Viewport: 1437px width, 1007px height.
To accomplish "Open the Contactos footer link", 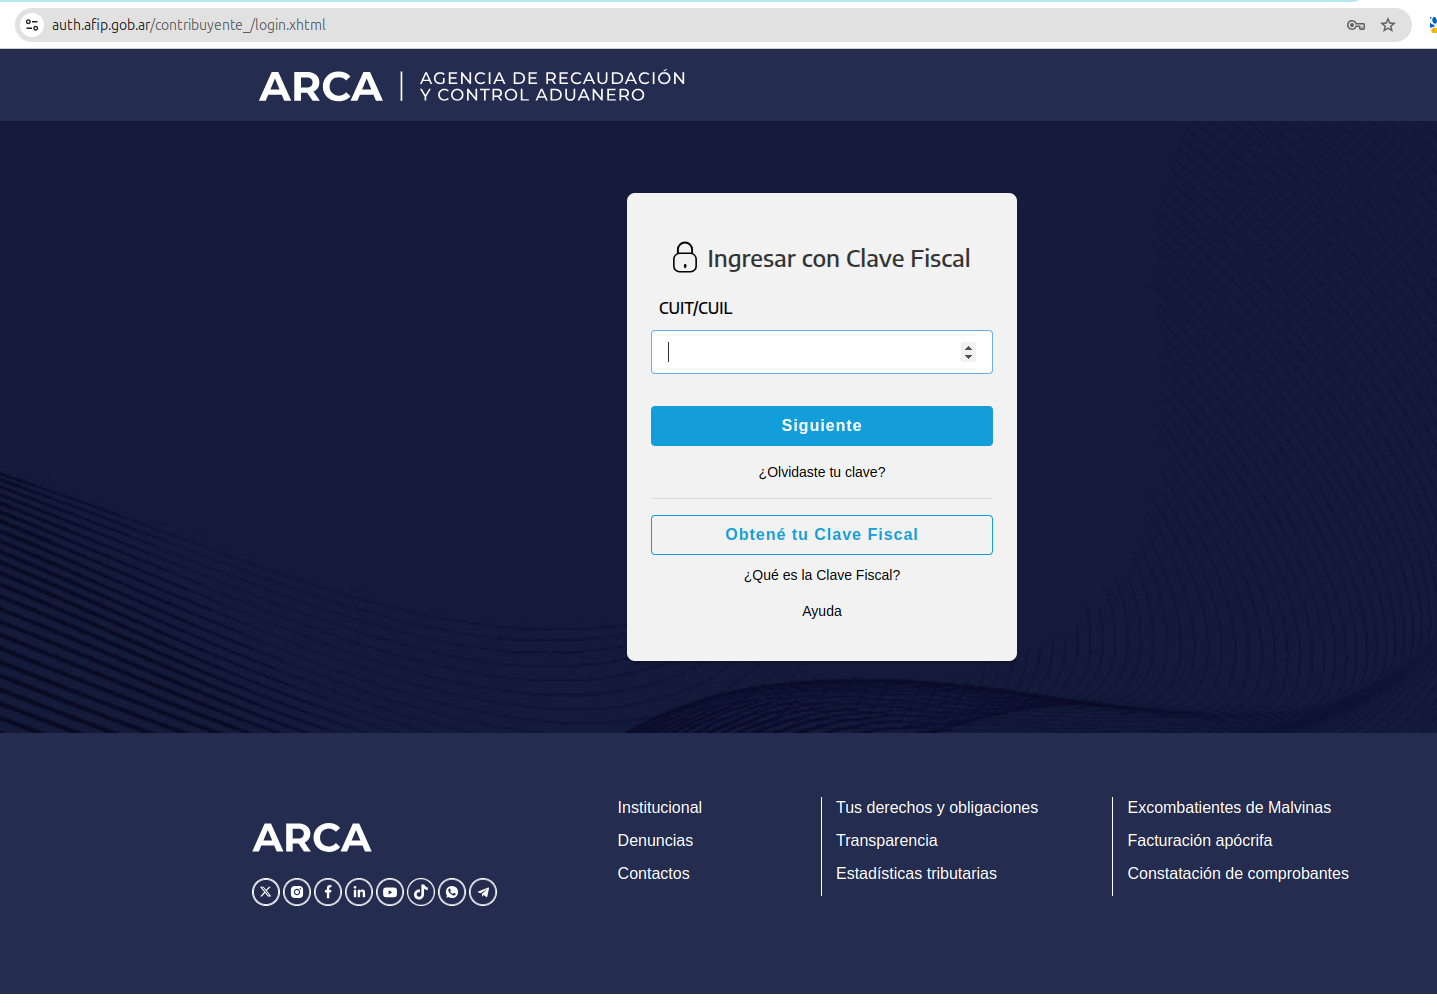I will click(654, 873).
